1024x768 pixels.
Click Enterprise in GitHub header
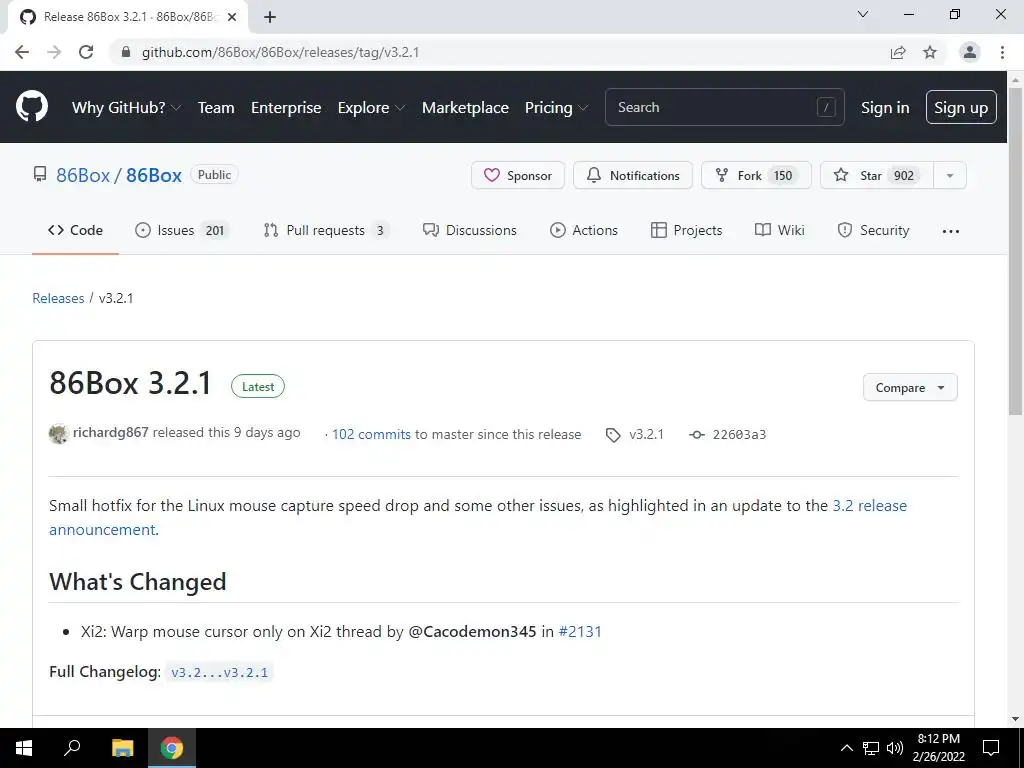coord(286,108)
